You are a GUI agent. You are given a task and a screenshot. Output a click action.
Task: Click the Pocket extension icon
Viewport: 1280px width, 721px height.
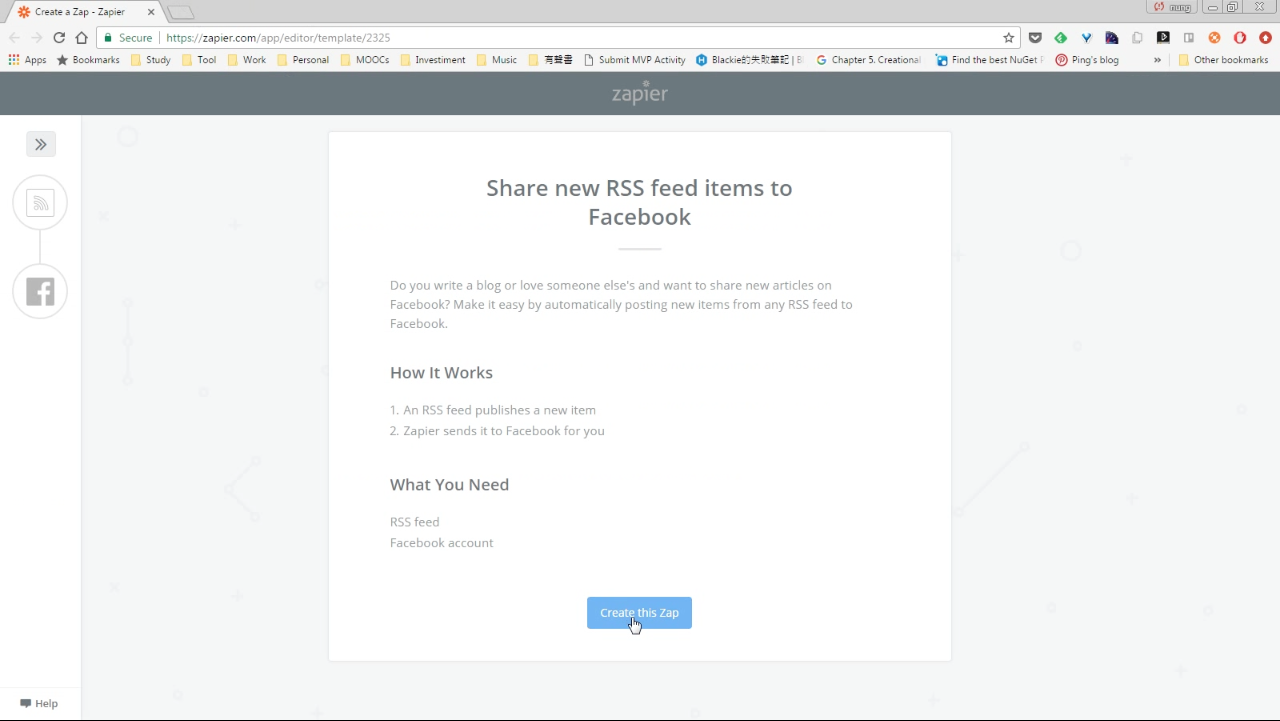coord(1035,37)
